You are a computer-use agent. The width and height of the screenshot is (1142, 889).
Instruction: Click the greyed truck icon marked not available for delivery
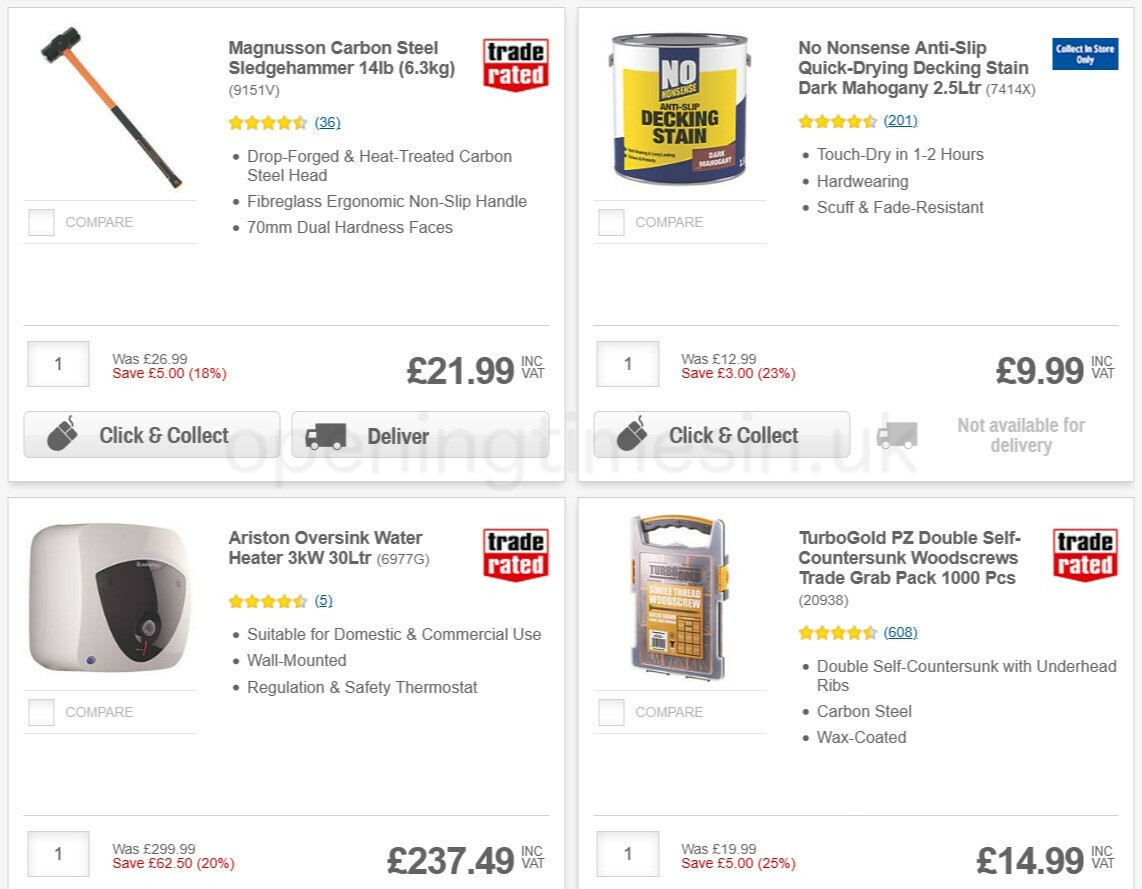896,434
